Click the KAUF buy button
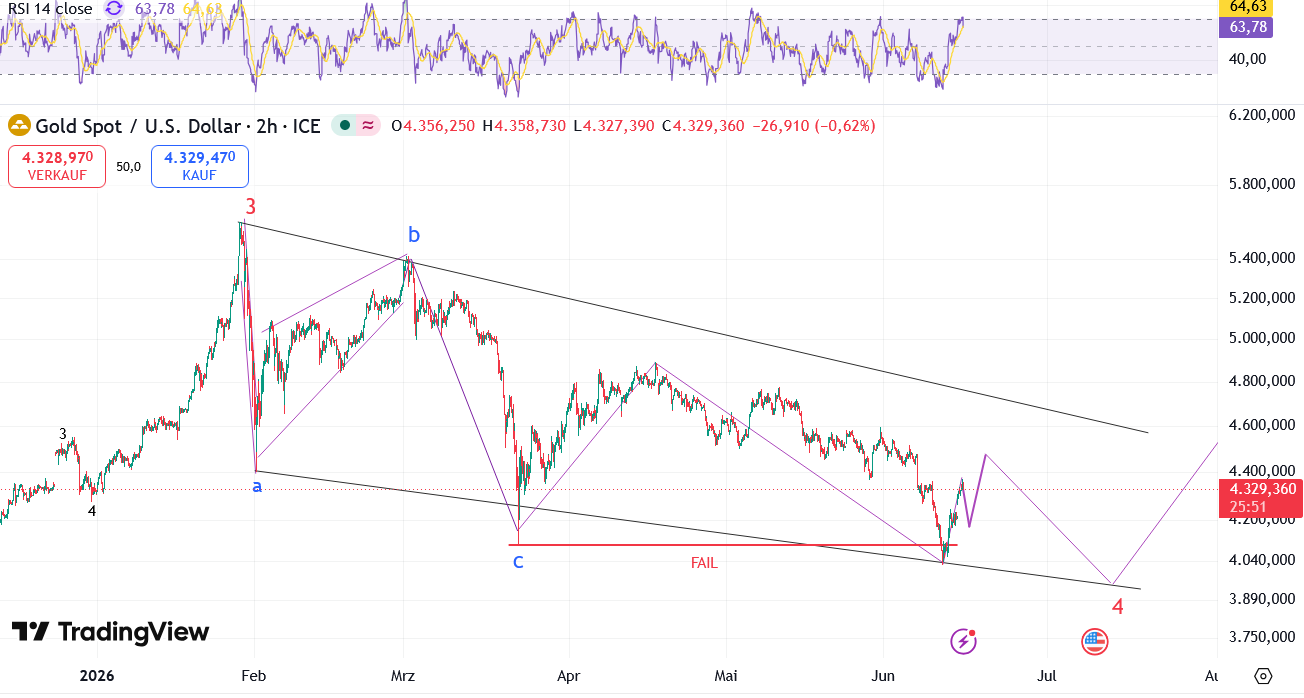This screenshot has width=1304, height=698. pos(200,166)
